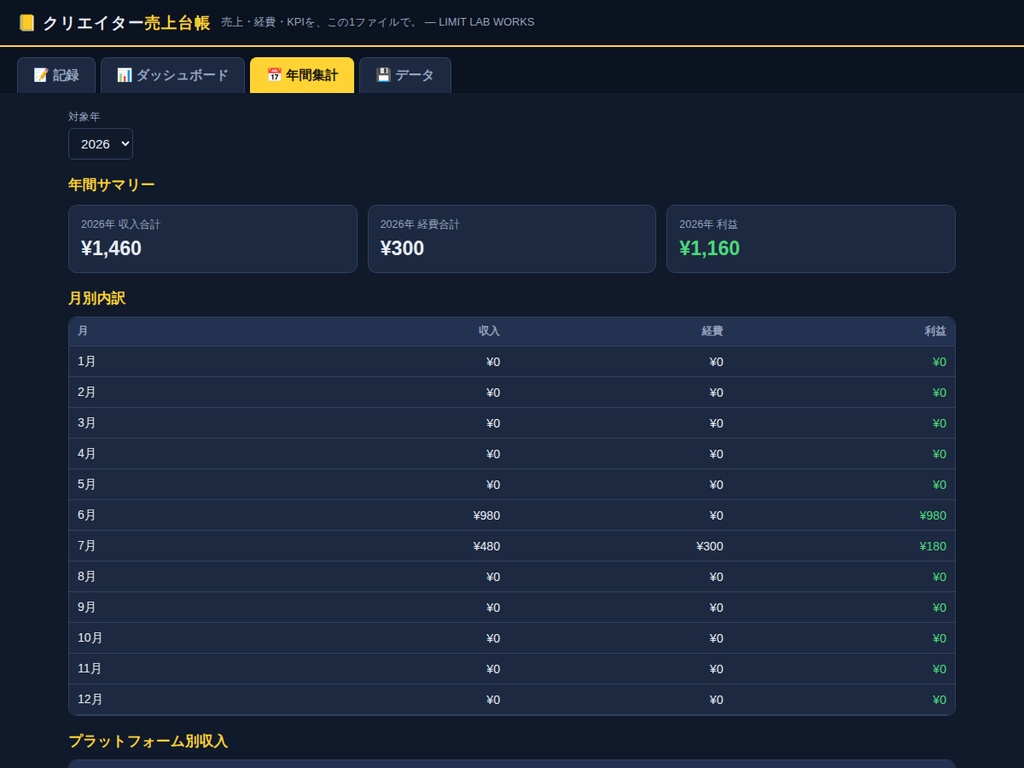1024x768 pixels.
Task: Click the ¥300 expense total value
Action: 402,248
